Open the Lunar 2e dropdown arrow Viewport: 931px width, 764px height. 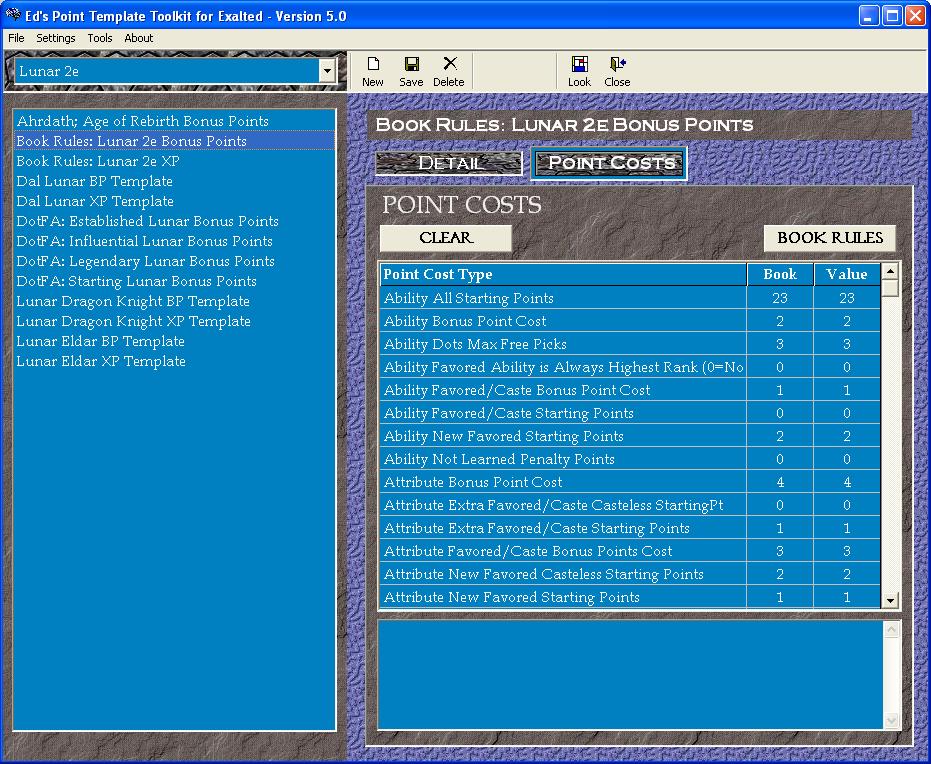pyautogui.click(x=326, y=71)
